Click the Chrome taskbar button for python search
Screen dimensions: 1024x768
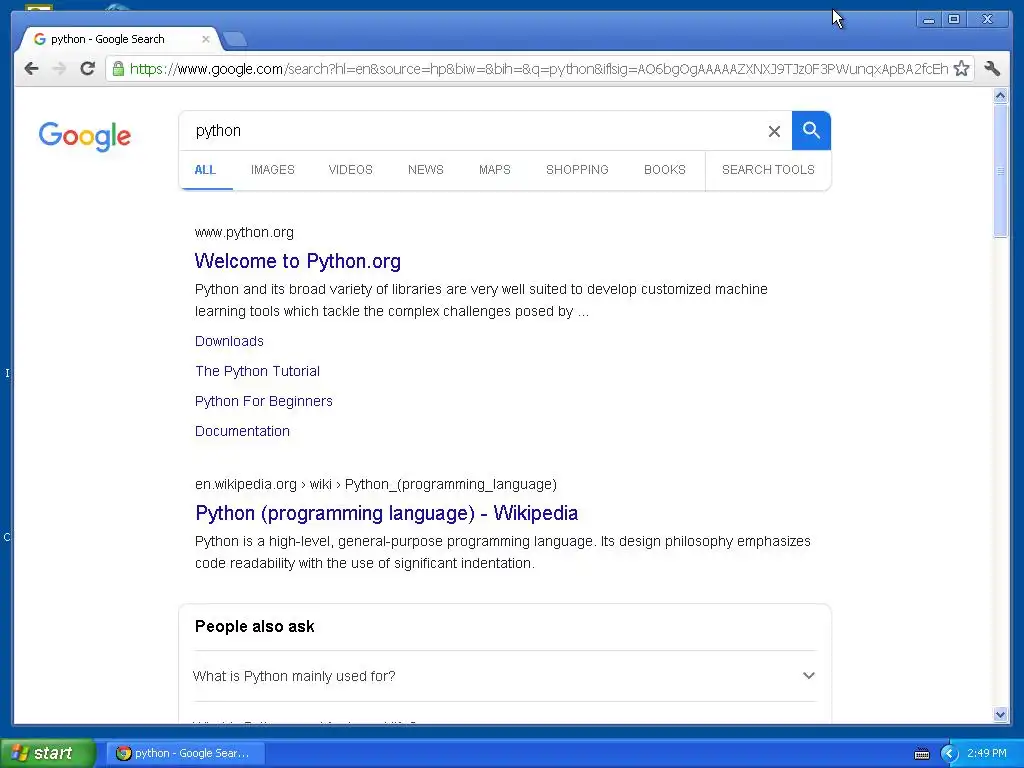[185, 753]
